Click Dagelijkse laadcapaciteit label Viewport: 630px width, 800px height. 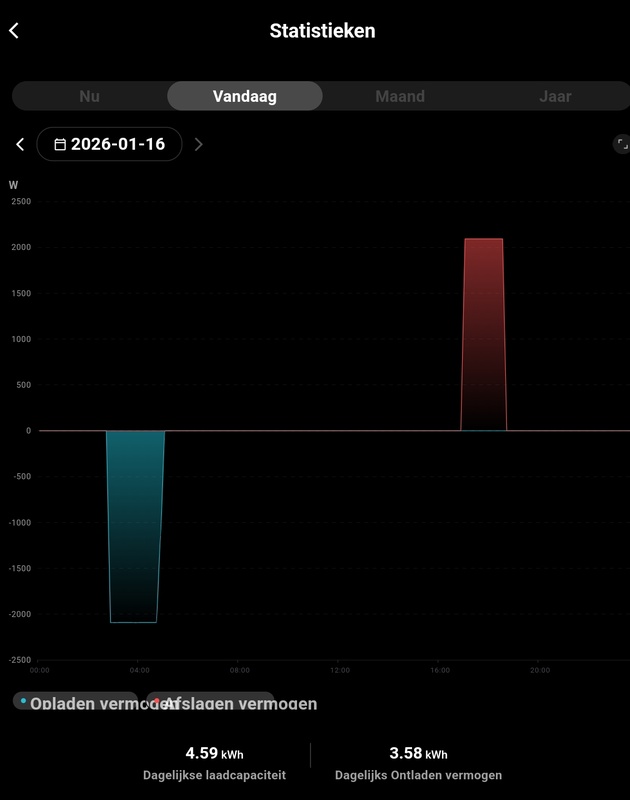coord(214,775)
